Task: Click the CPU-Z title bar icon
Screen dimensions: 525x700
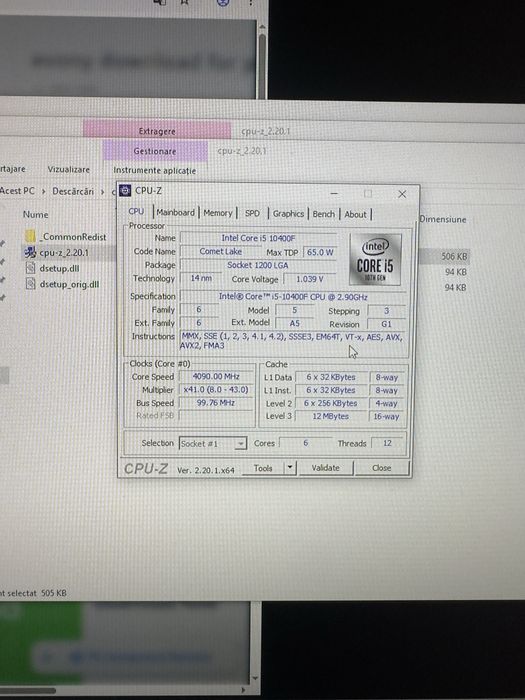Action: pos(125,191)
